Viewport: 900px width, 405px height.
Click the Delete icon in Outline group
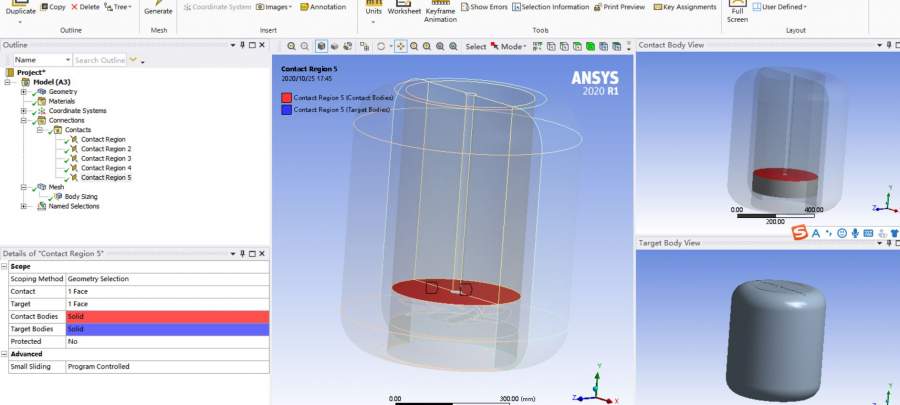pos(85,7)
